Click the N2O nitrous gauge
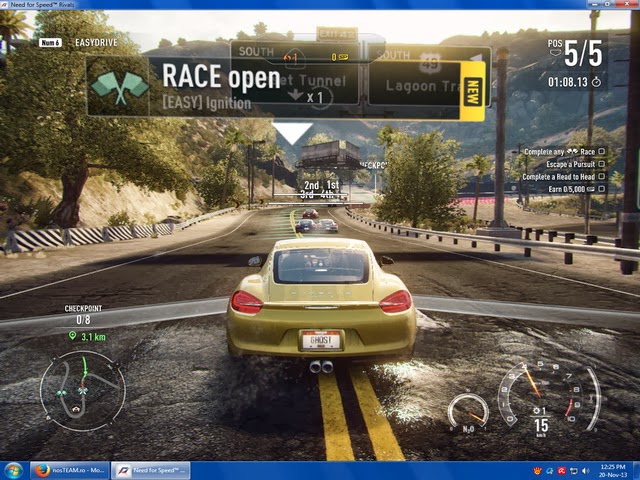The height and width of the screenshot is (480, 640). [469, 412]
